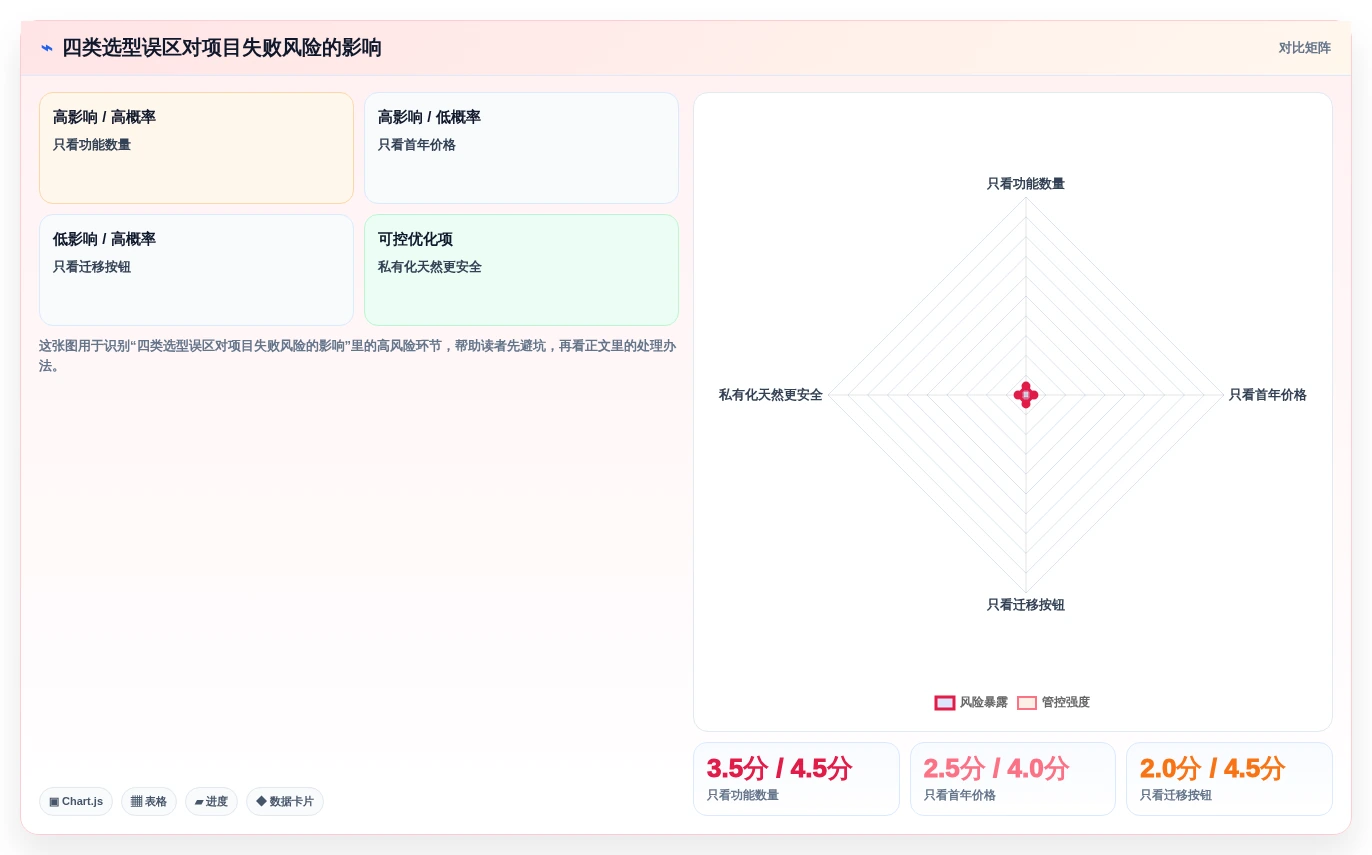Viewport: 1372px width, 855px height.
Task: Click the 对比矩阵 label in header
Action: coord(1304,48)
